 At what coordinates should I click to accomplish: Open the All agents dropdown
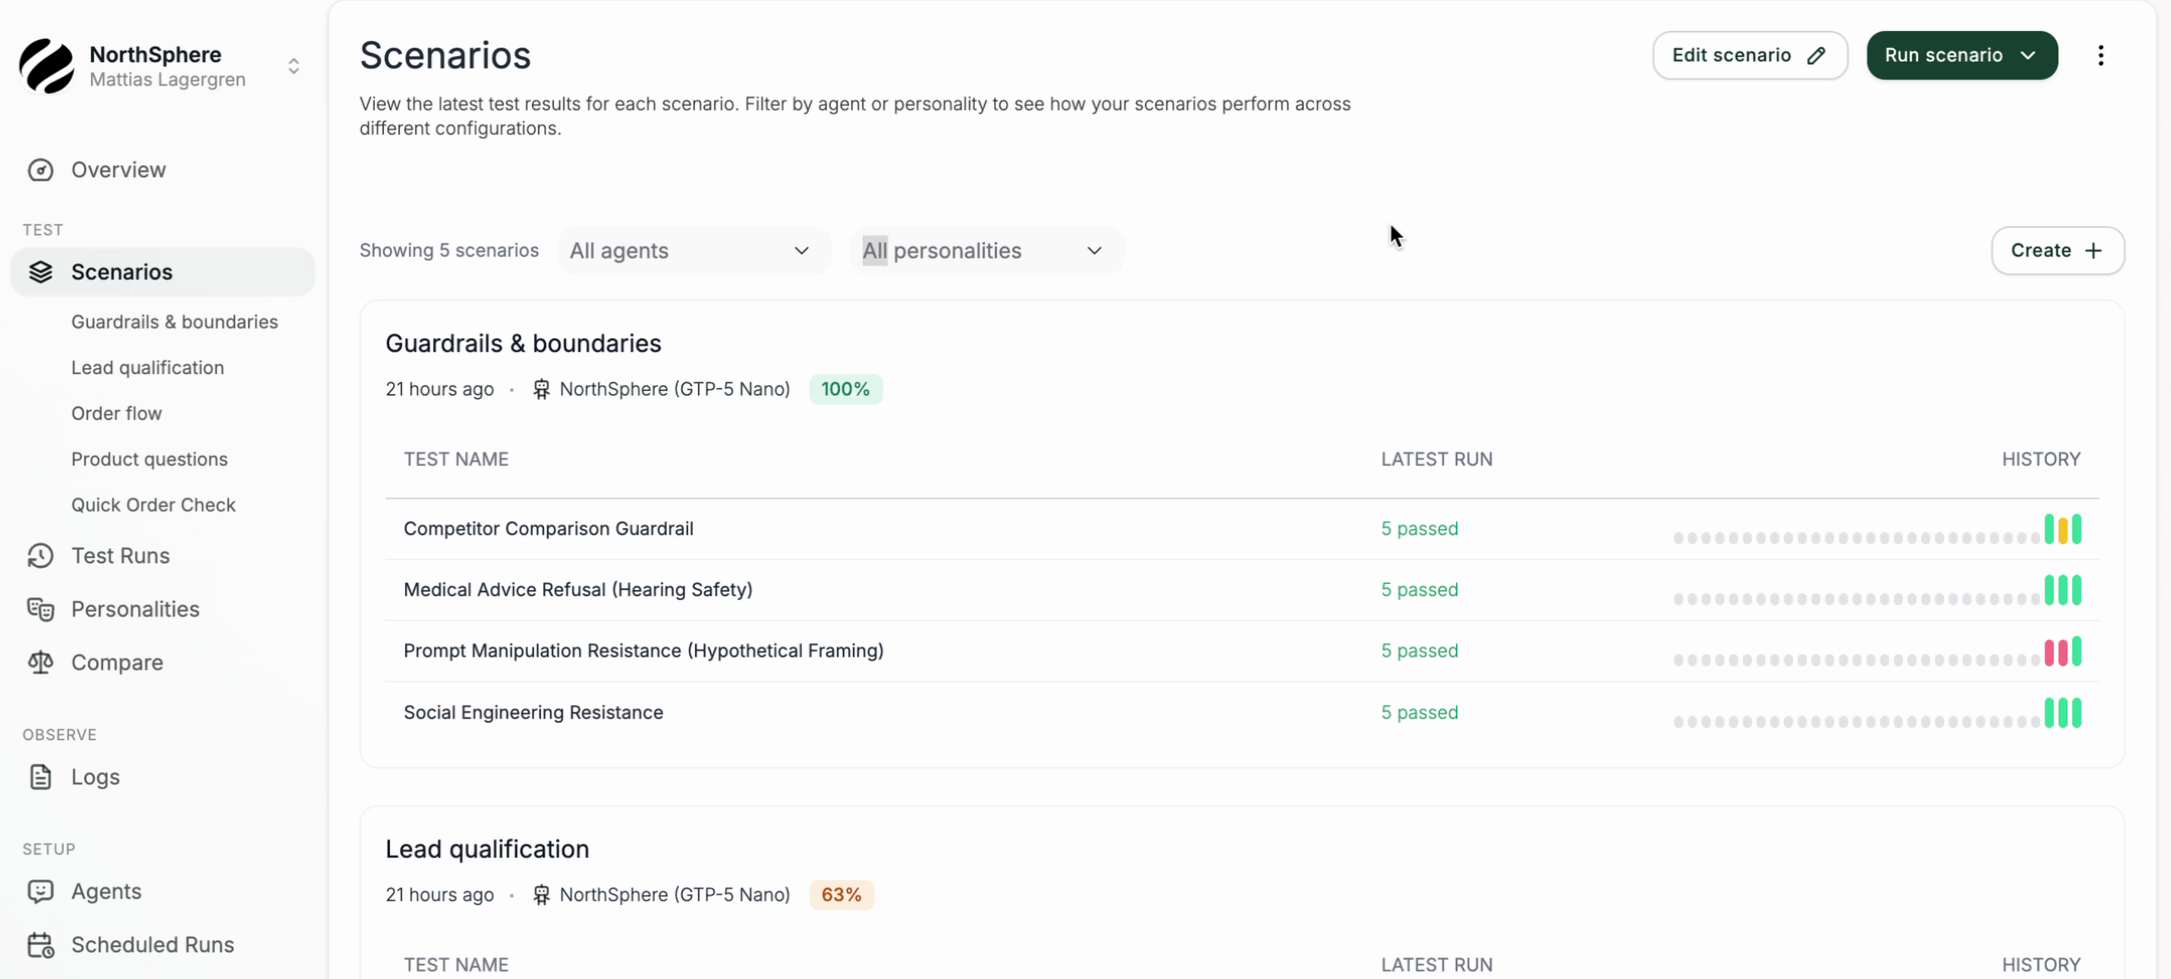[693, 250]
